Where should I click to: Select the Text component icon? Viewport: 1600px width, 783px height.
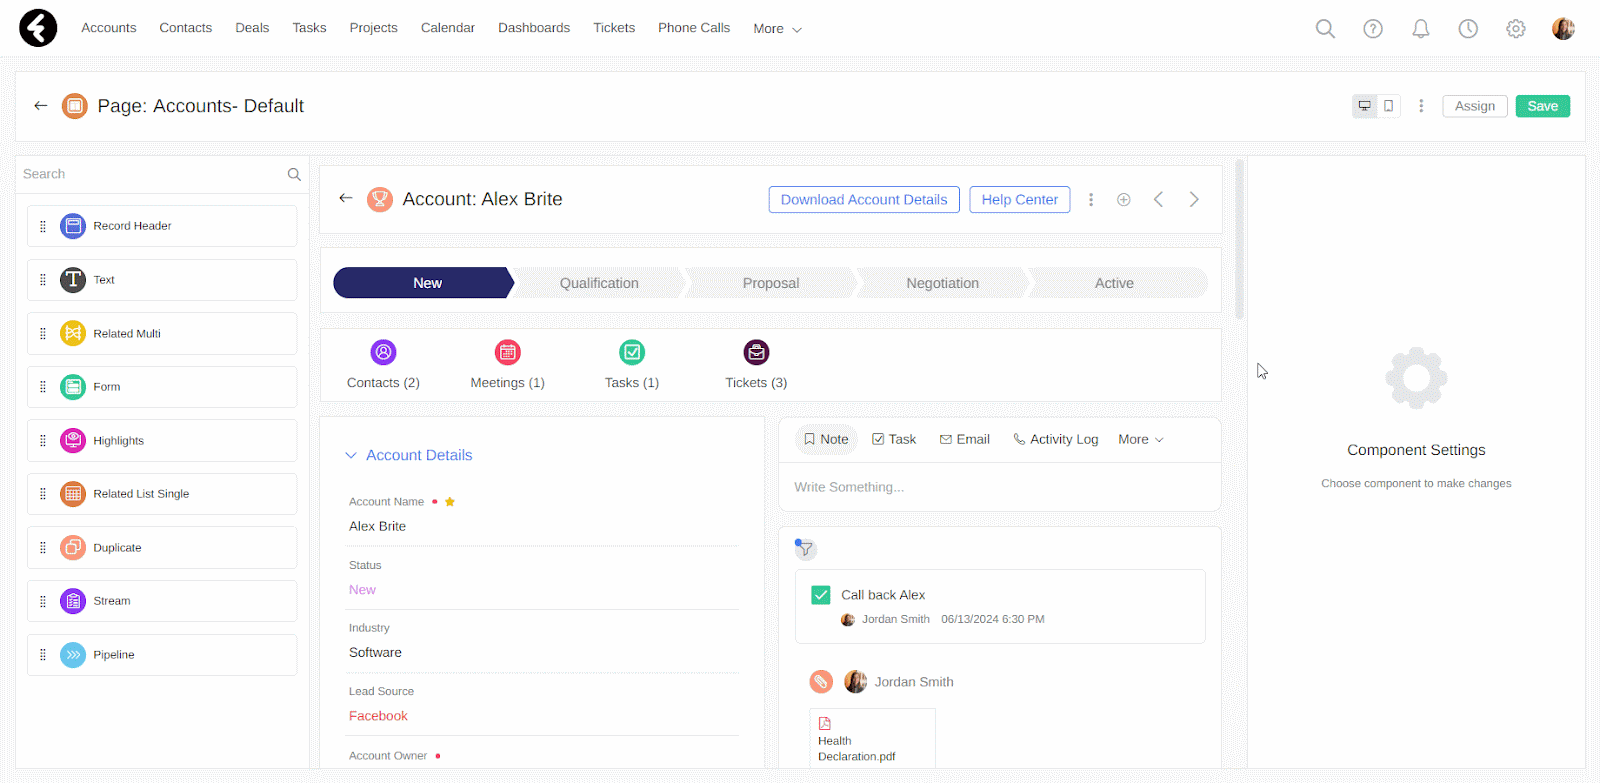[x=73, y=280]
